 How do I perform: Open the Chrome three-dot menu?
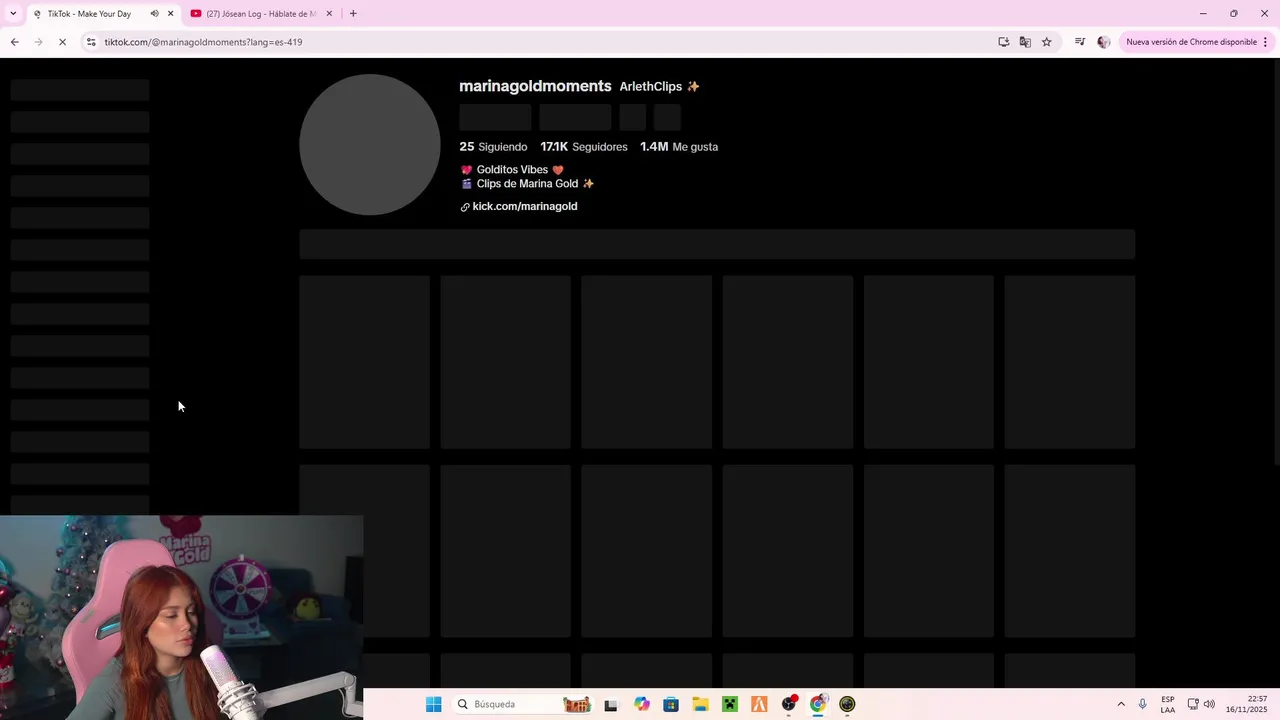[1266, 42]
